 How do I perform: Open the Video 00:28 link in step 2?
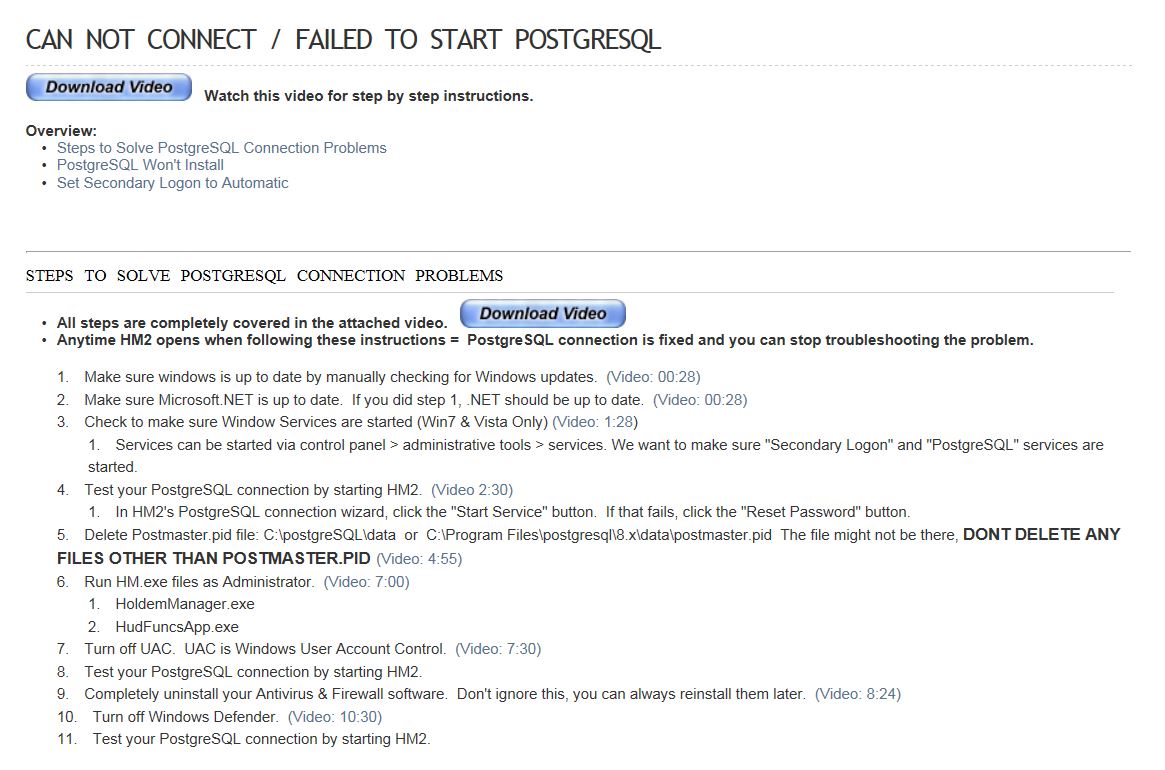point(700,400)
